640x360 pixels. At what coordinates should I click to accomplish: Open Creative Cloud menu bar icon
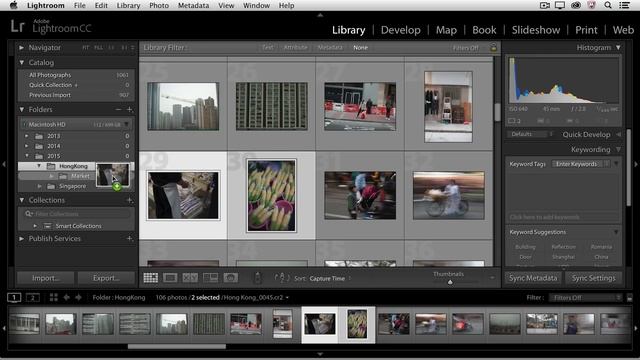pyautogui.click(x=576, y=5)
